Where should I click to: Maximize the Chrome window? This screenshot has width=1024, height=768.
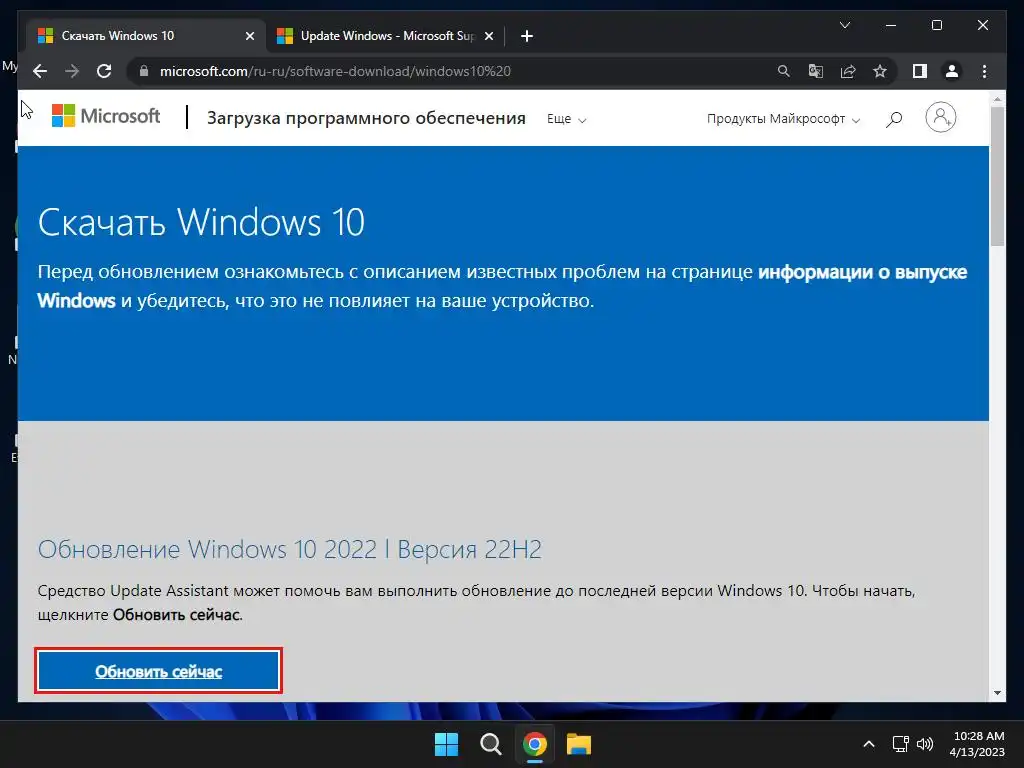click(936, 25)
